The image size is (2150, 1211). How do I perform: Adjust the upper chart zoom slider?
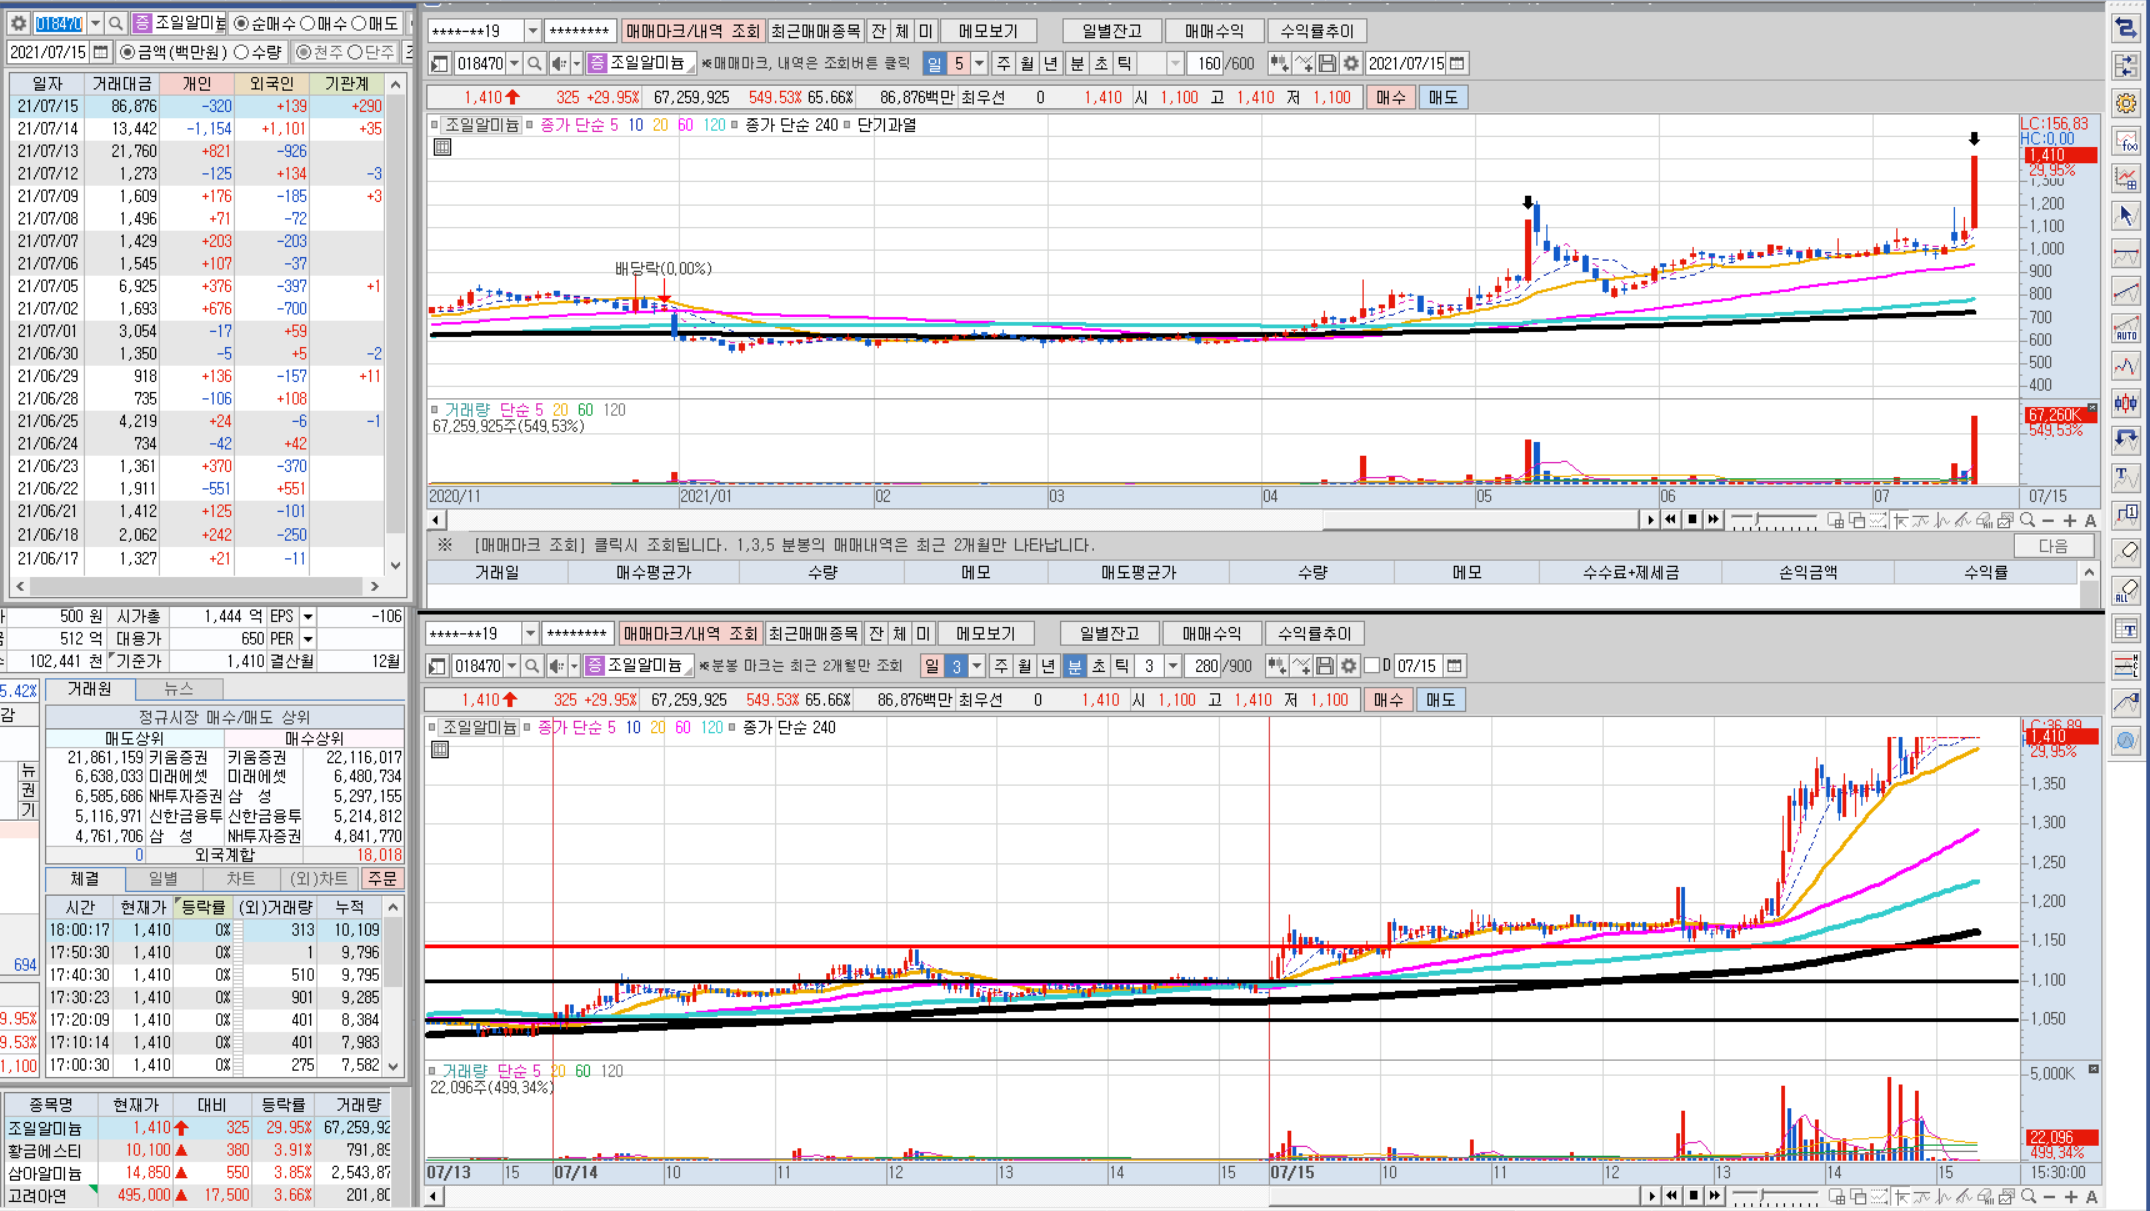(x=1757, y=520)
